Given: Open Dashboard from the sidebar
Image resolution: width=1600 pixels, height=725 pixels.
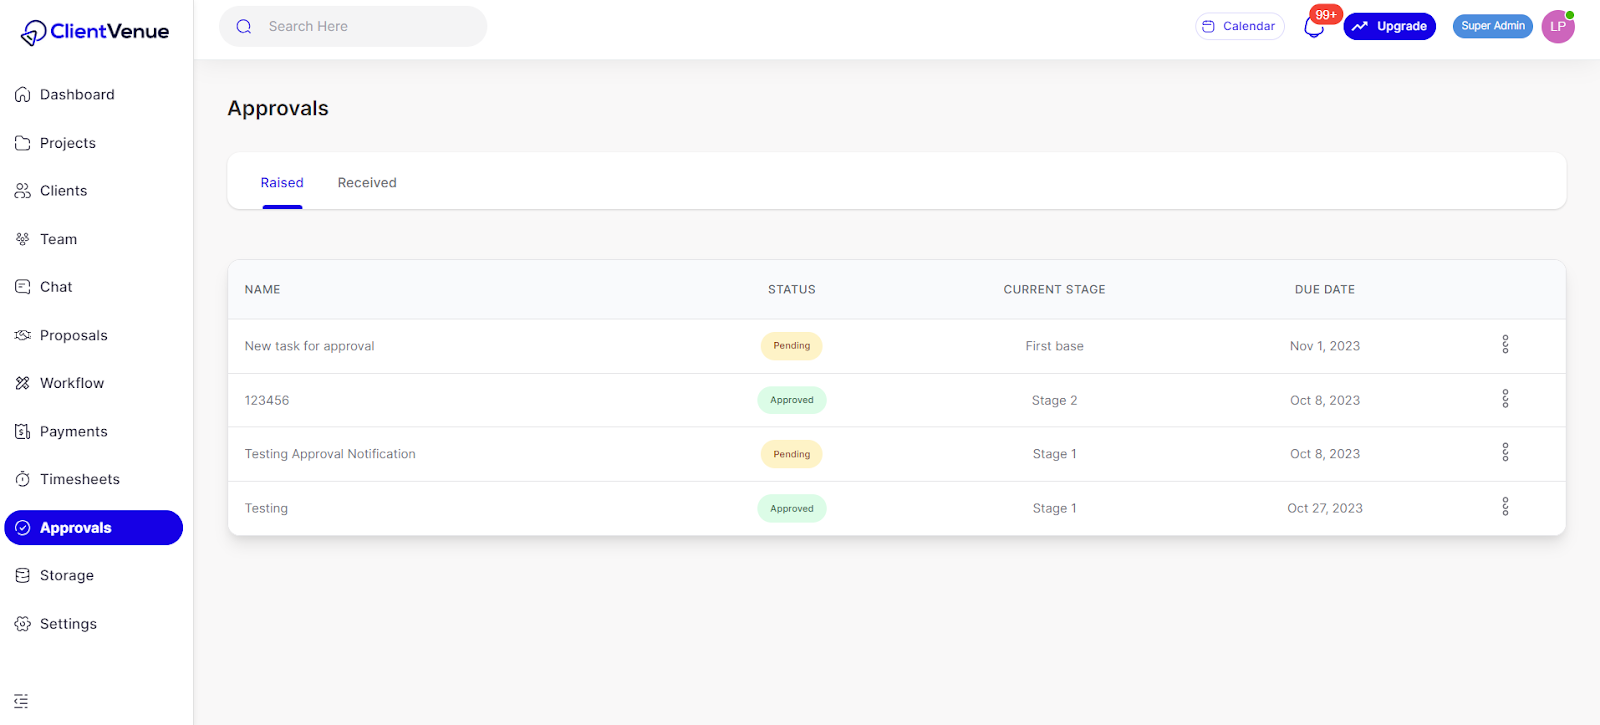Looking at the screenshot, I should [77, 95].
